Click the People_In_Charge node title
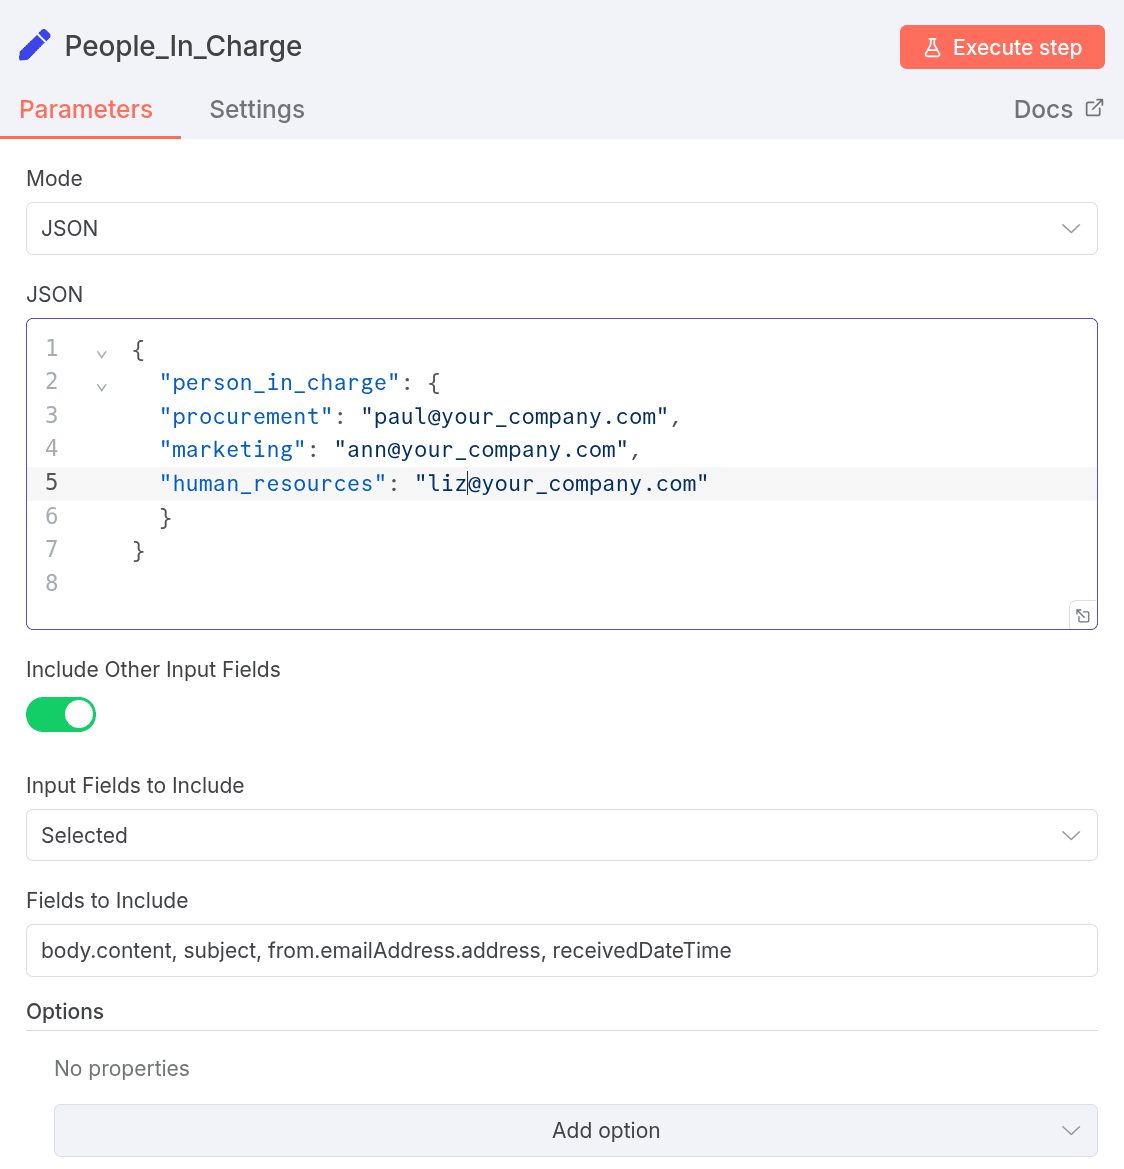This screenshot has width=1124, height=1169. pos(183,47)
